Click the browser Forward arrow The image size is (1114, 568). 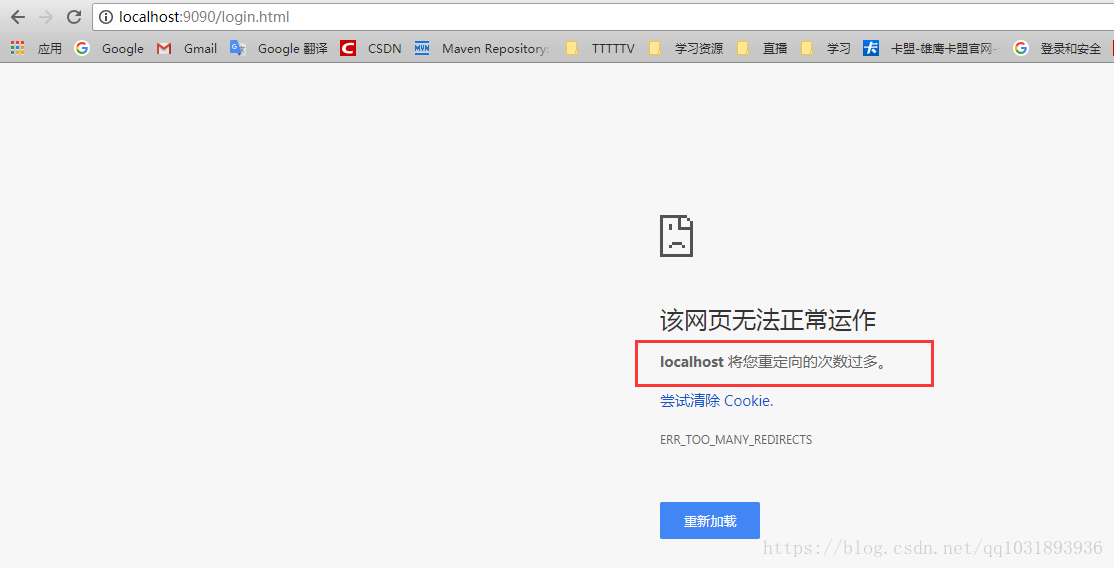pos(46,17)
